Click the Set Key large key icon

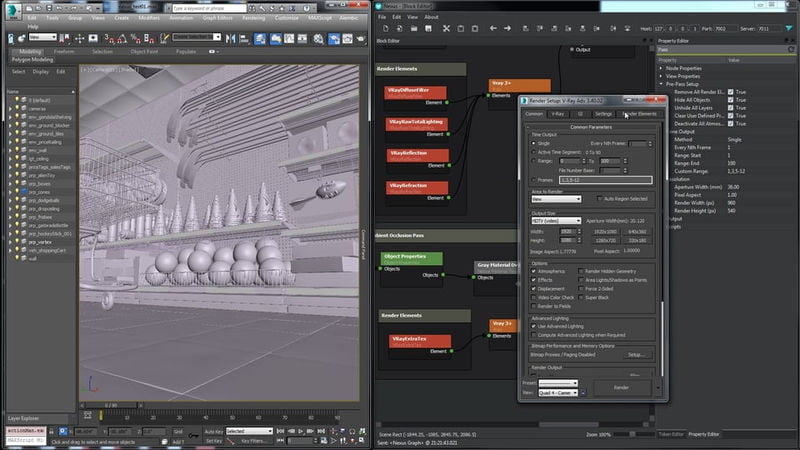(x=194, y=435)
